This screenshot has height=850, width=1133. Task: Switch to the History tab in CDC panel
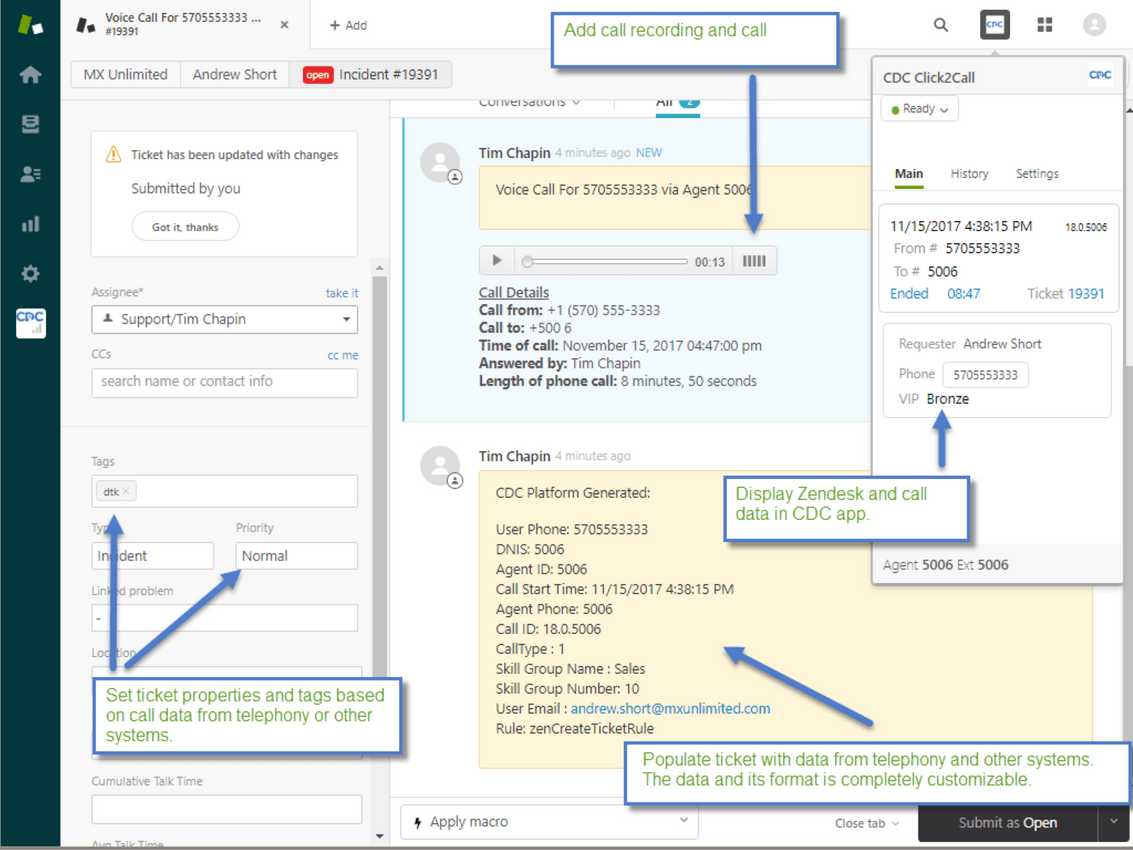click(969, 173)
